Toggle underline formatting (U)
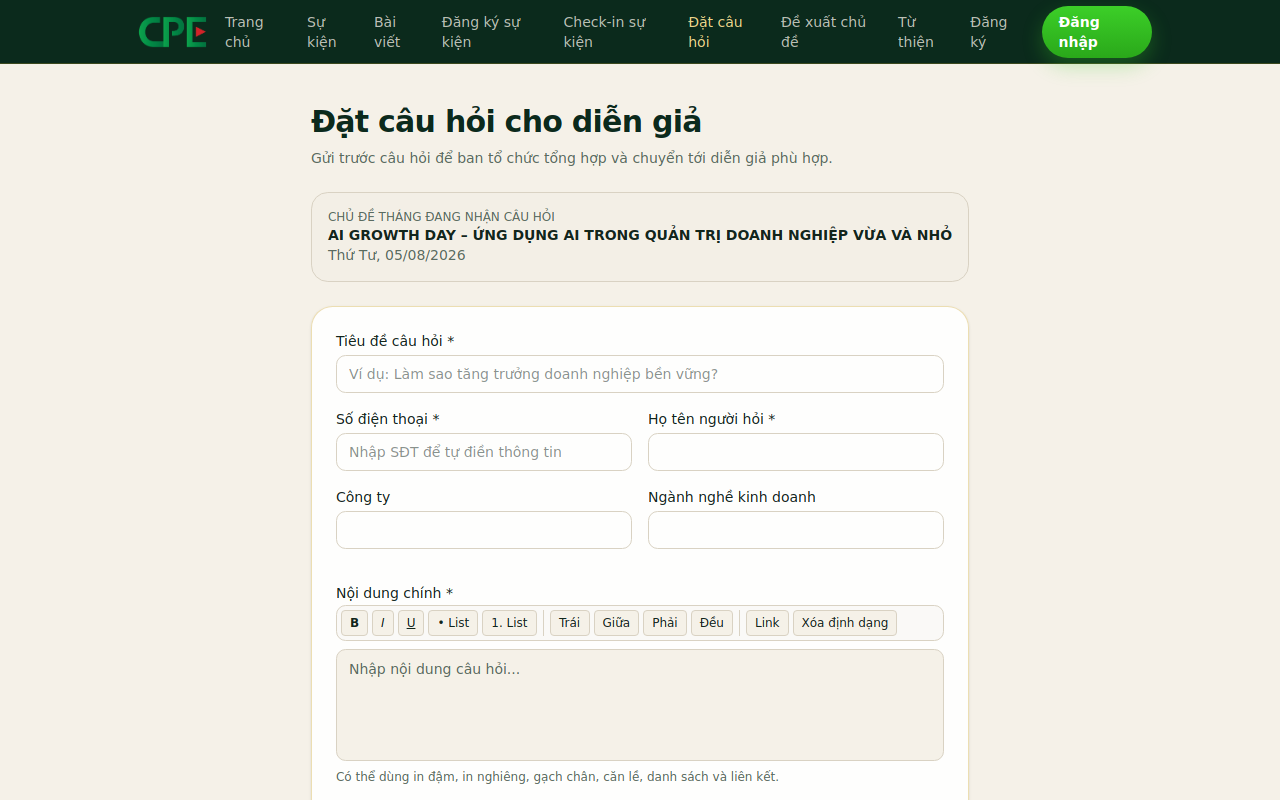 [411, 623]
